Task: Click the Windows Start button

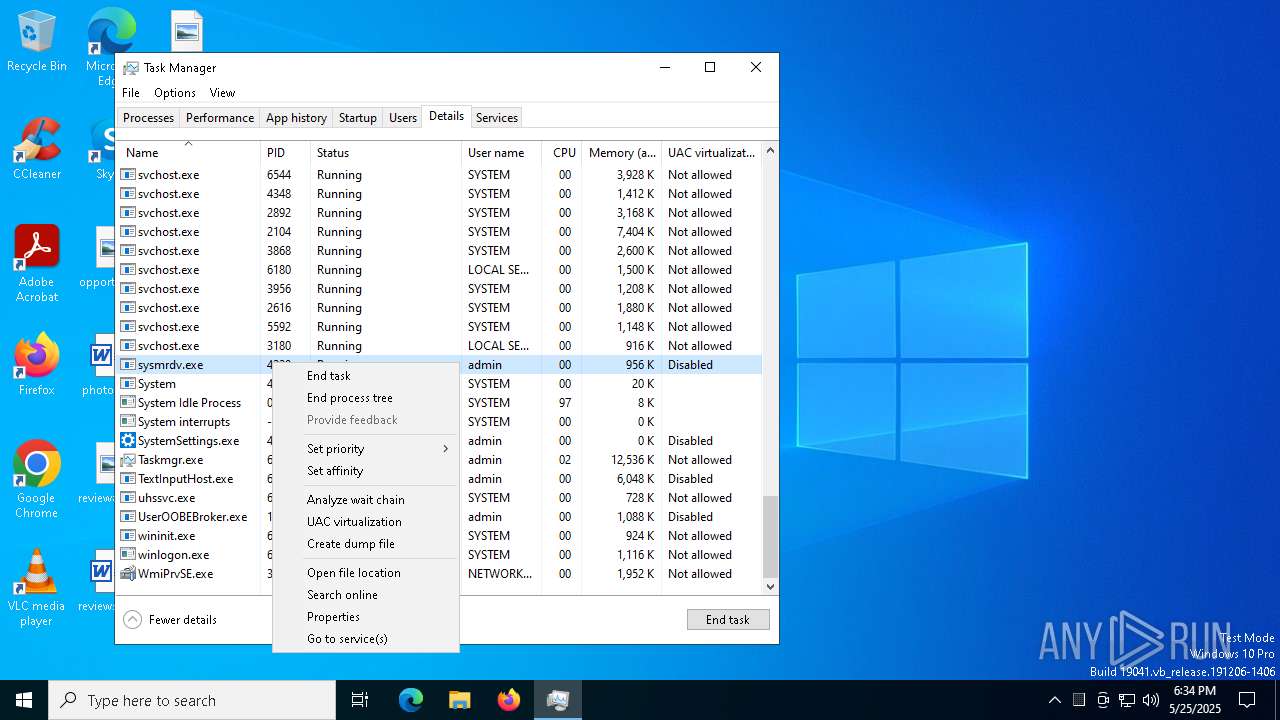Action: pyautogui.click(x=24, y=700)
